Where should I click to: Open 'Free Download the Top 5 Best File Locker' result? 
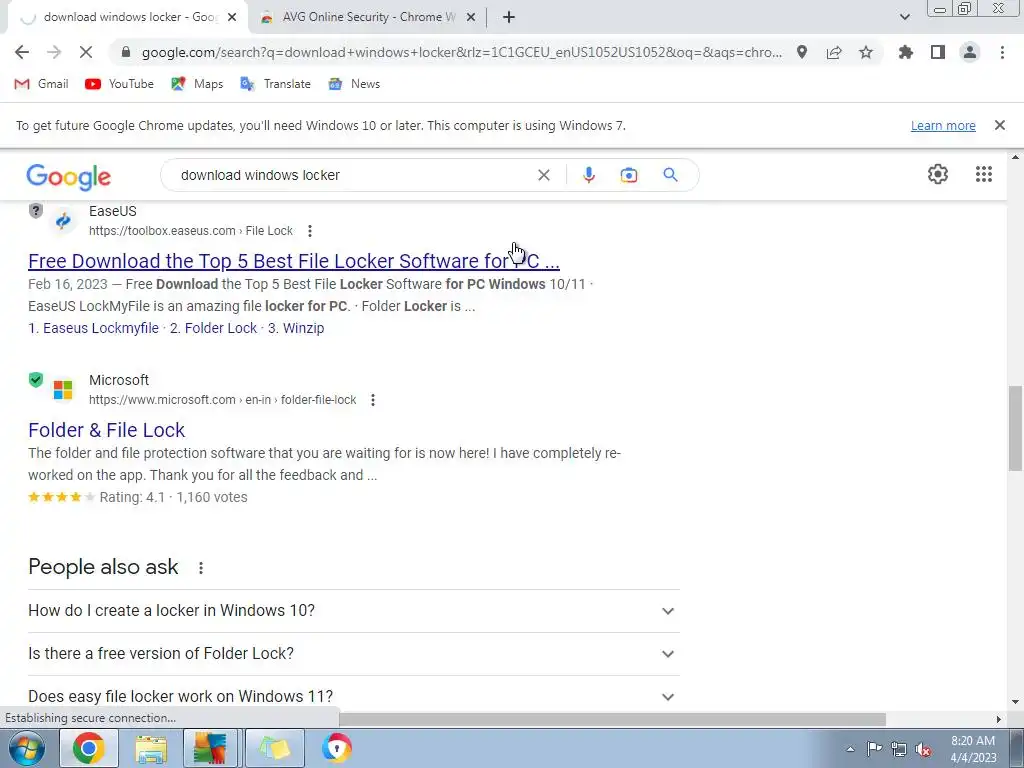point(294,261)
